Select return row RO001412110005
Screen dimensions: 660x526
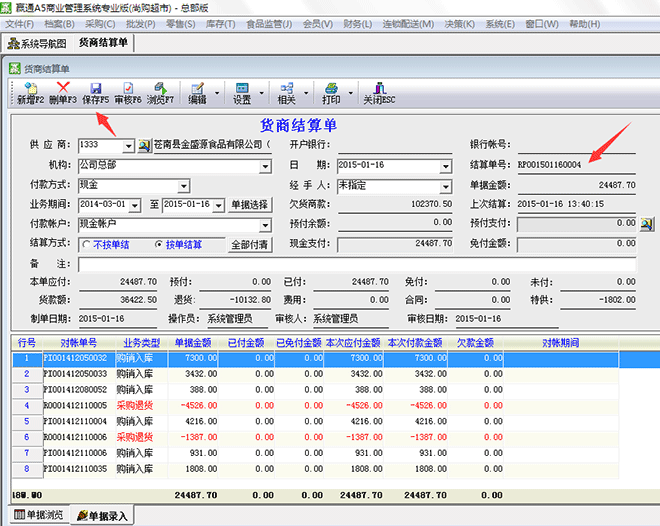[x=315, y=406]
